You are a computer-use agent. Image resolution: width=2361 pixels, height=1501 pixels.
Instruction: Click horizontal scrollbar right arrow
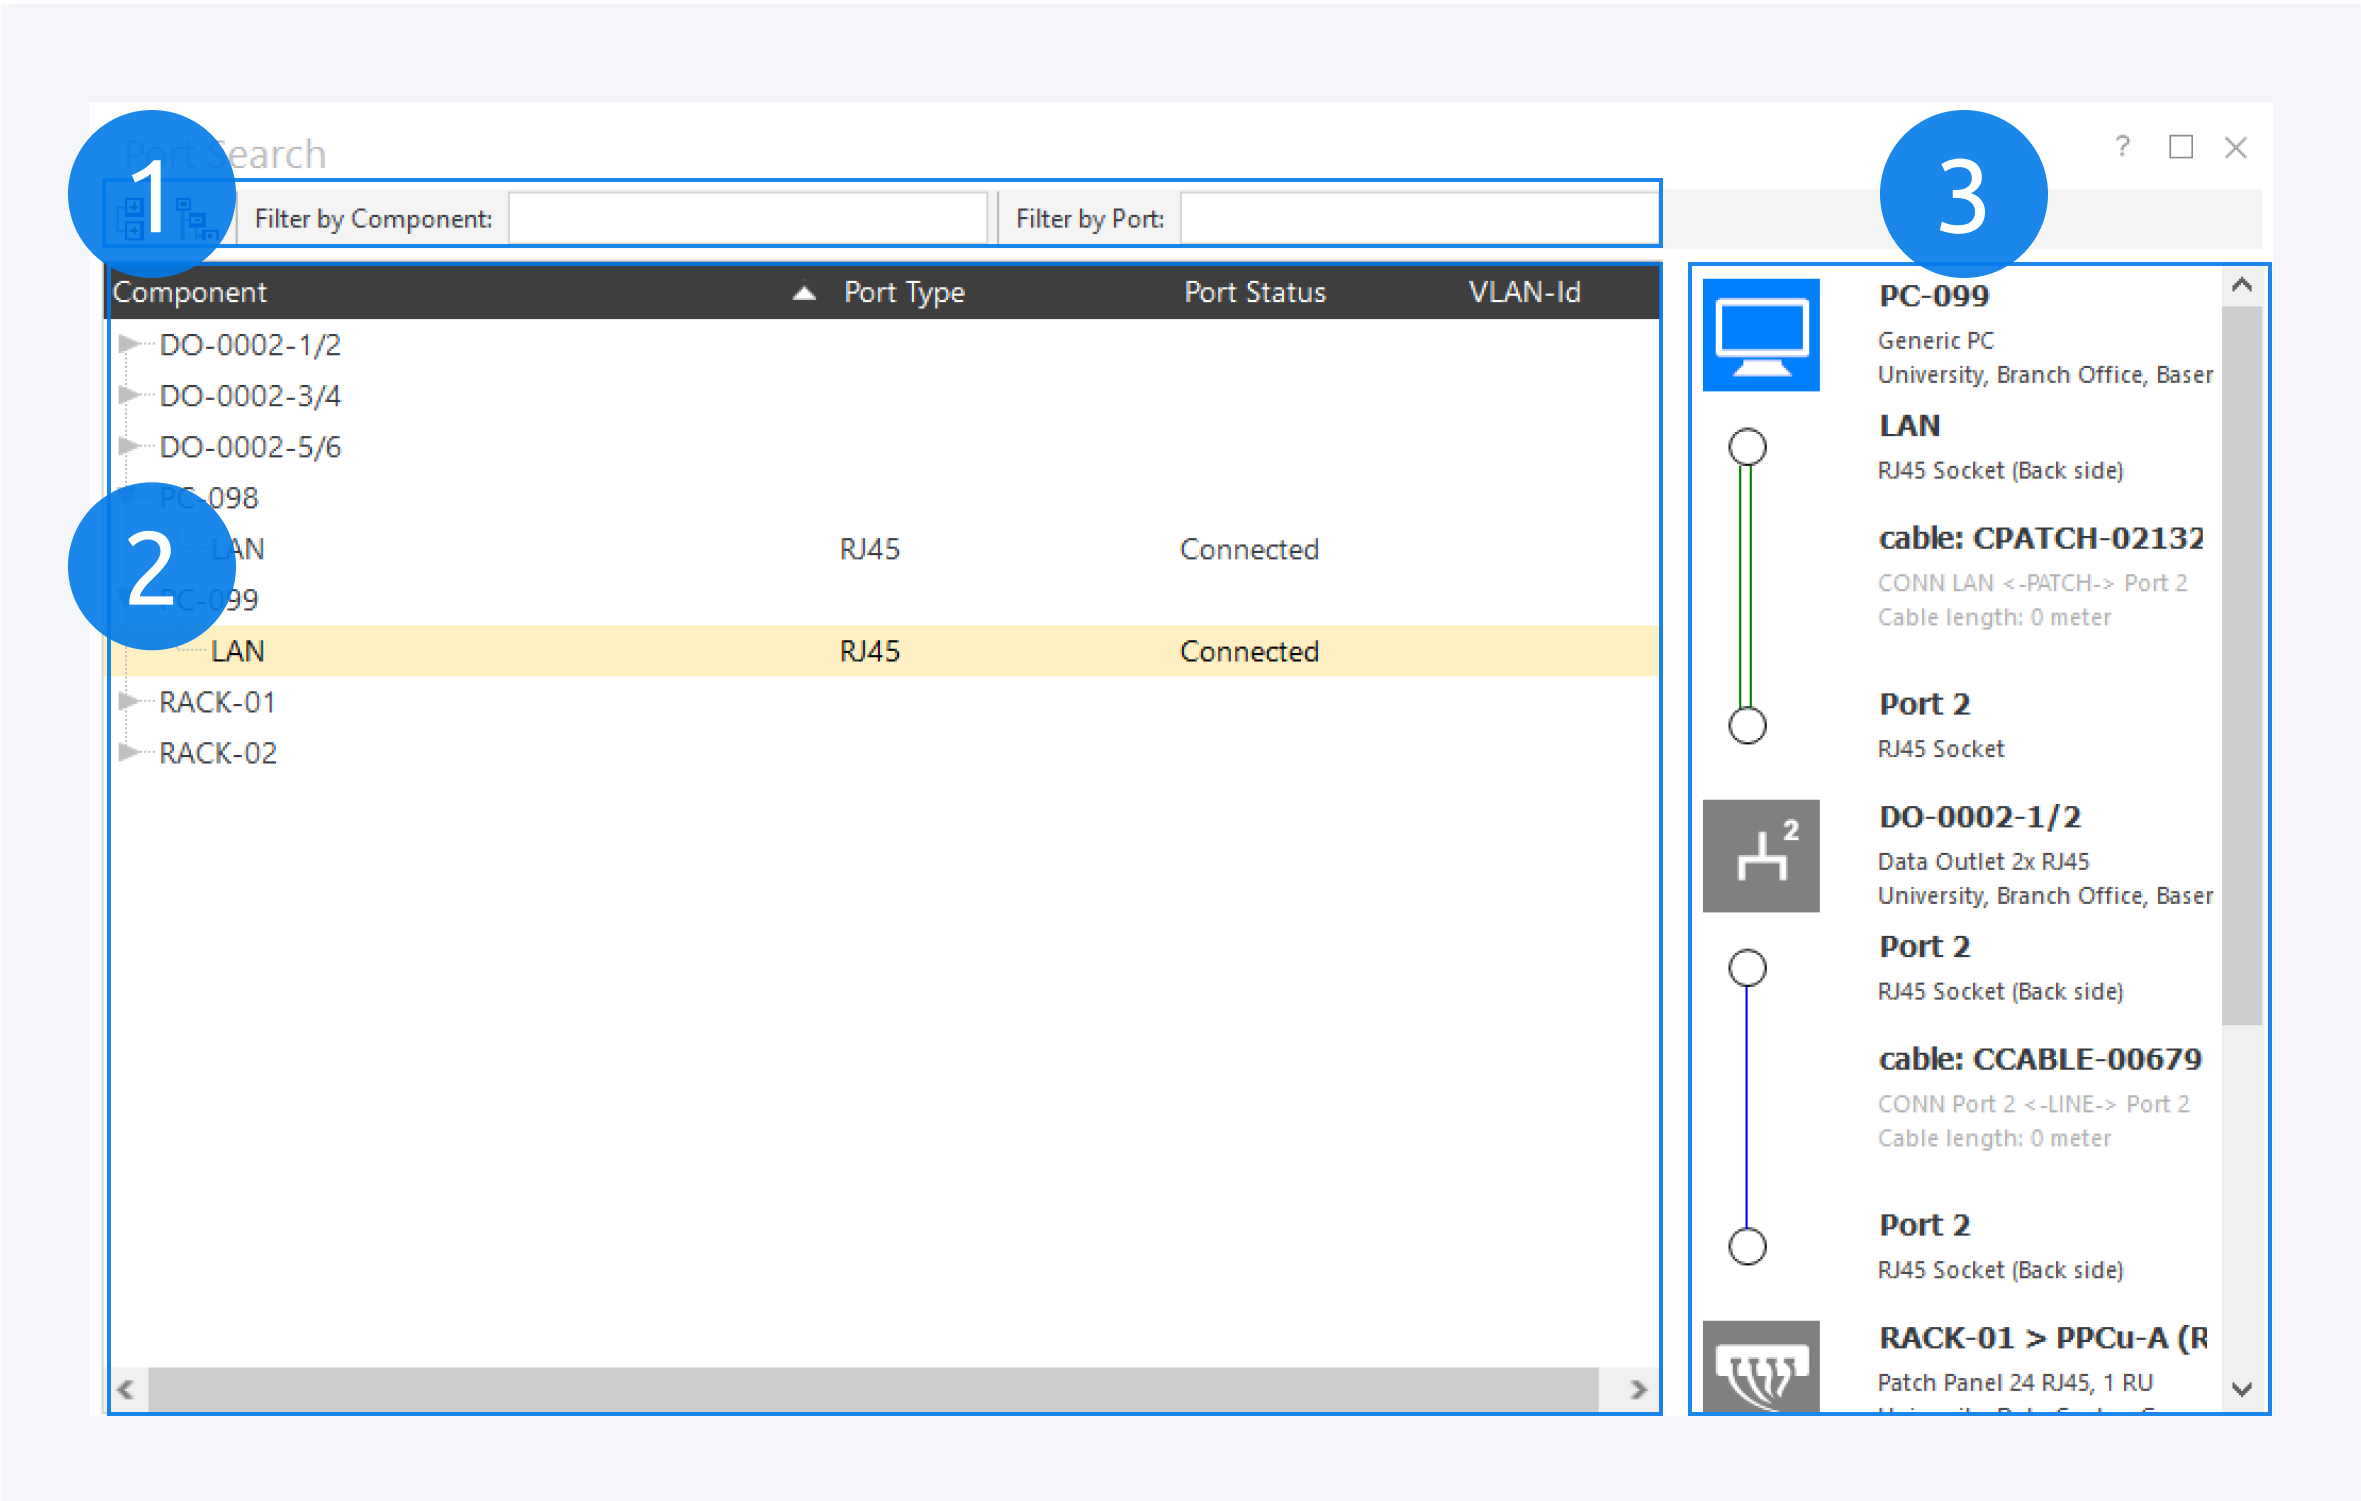pyautogui.click(x=1637, y=1389)
